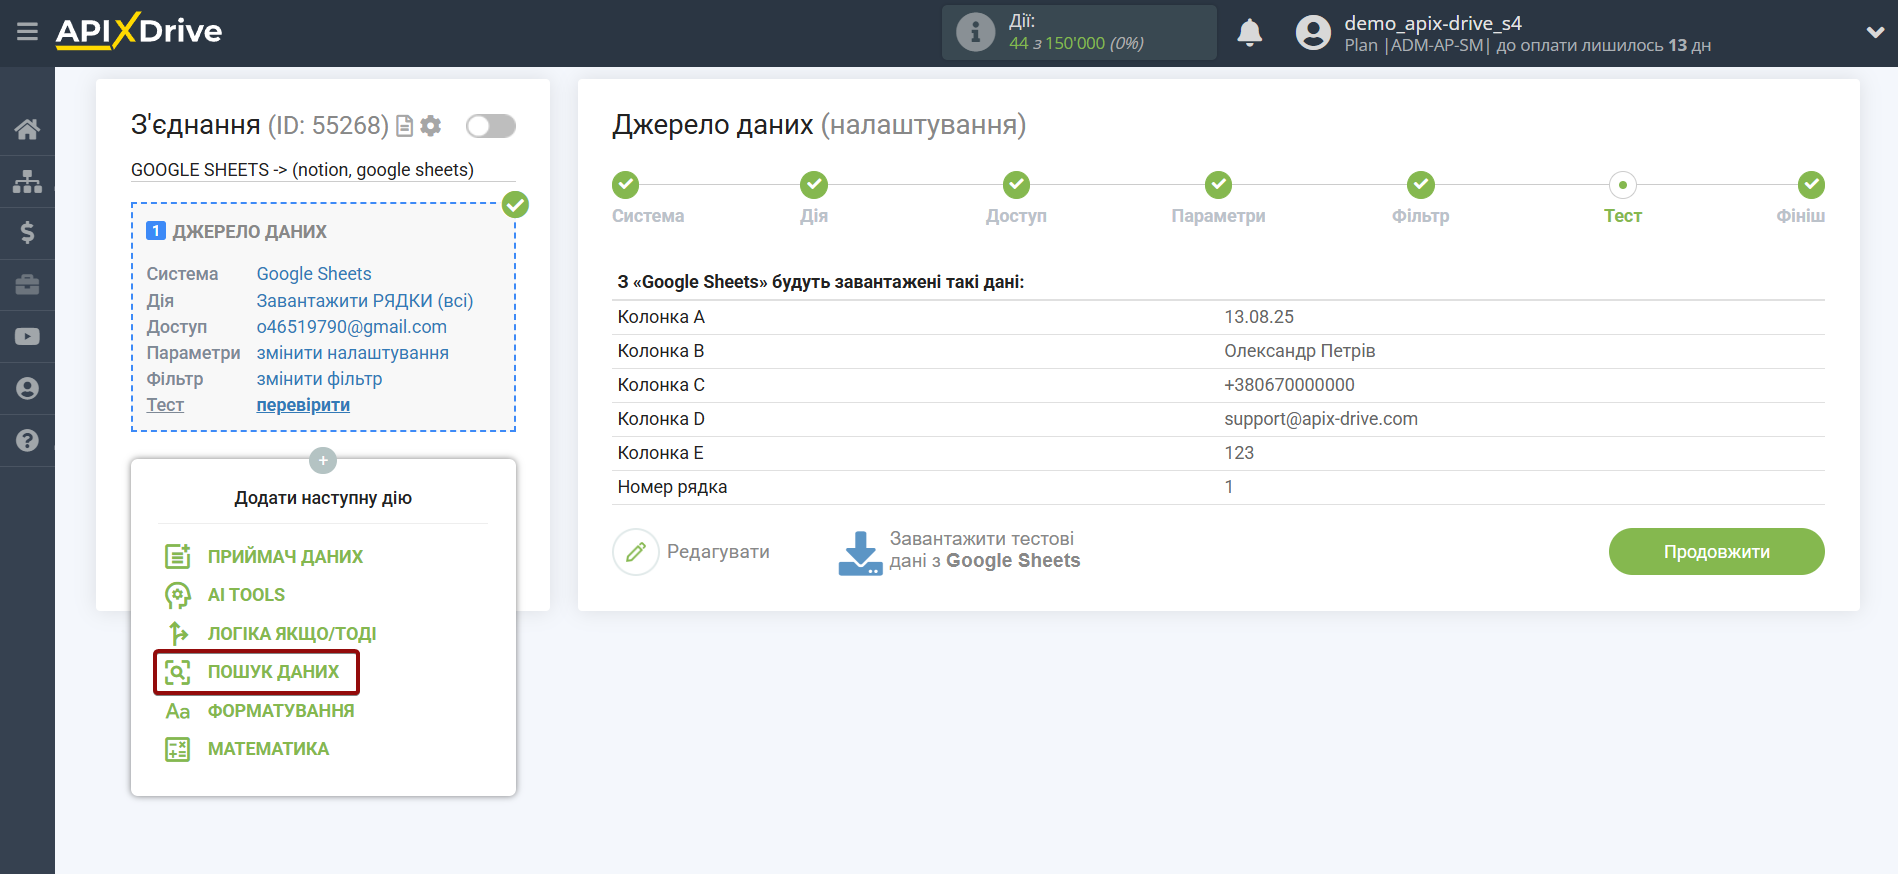Viewport: 1898px width, 874px height.
Task: Go to the Тест step
Action: click(x=1623, y=185)
